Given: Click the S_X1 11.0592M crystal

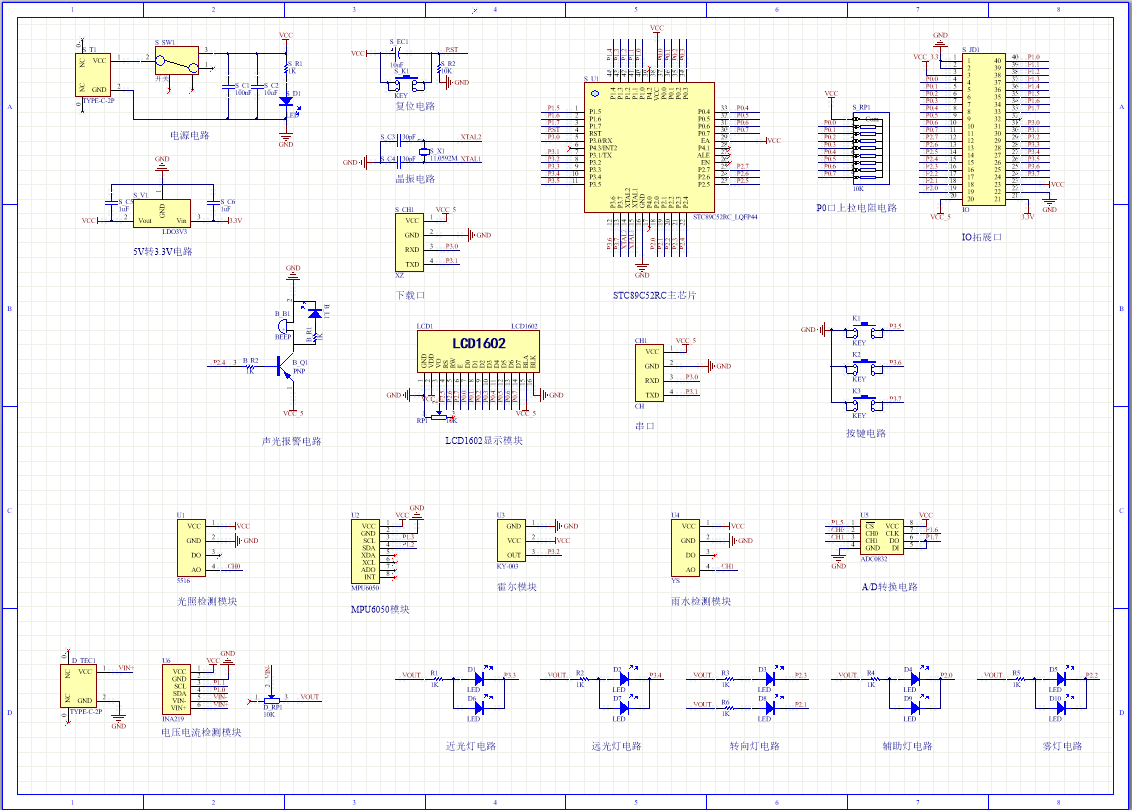Looking at the screenshot, I should click(x=424, y=151).
